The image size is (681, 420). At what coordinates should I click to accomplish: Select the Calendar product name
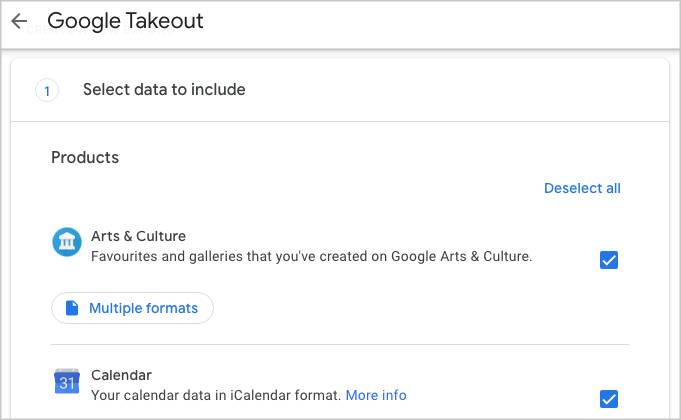[x=121, y=375]
